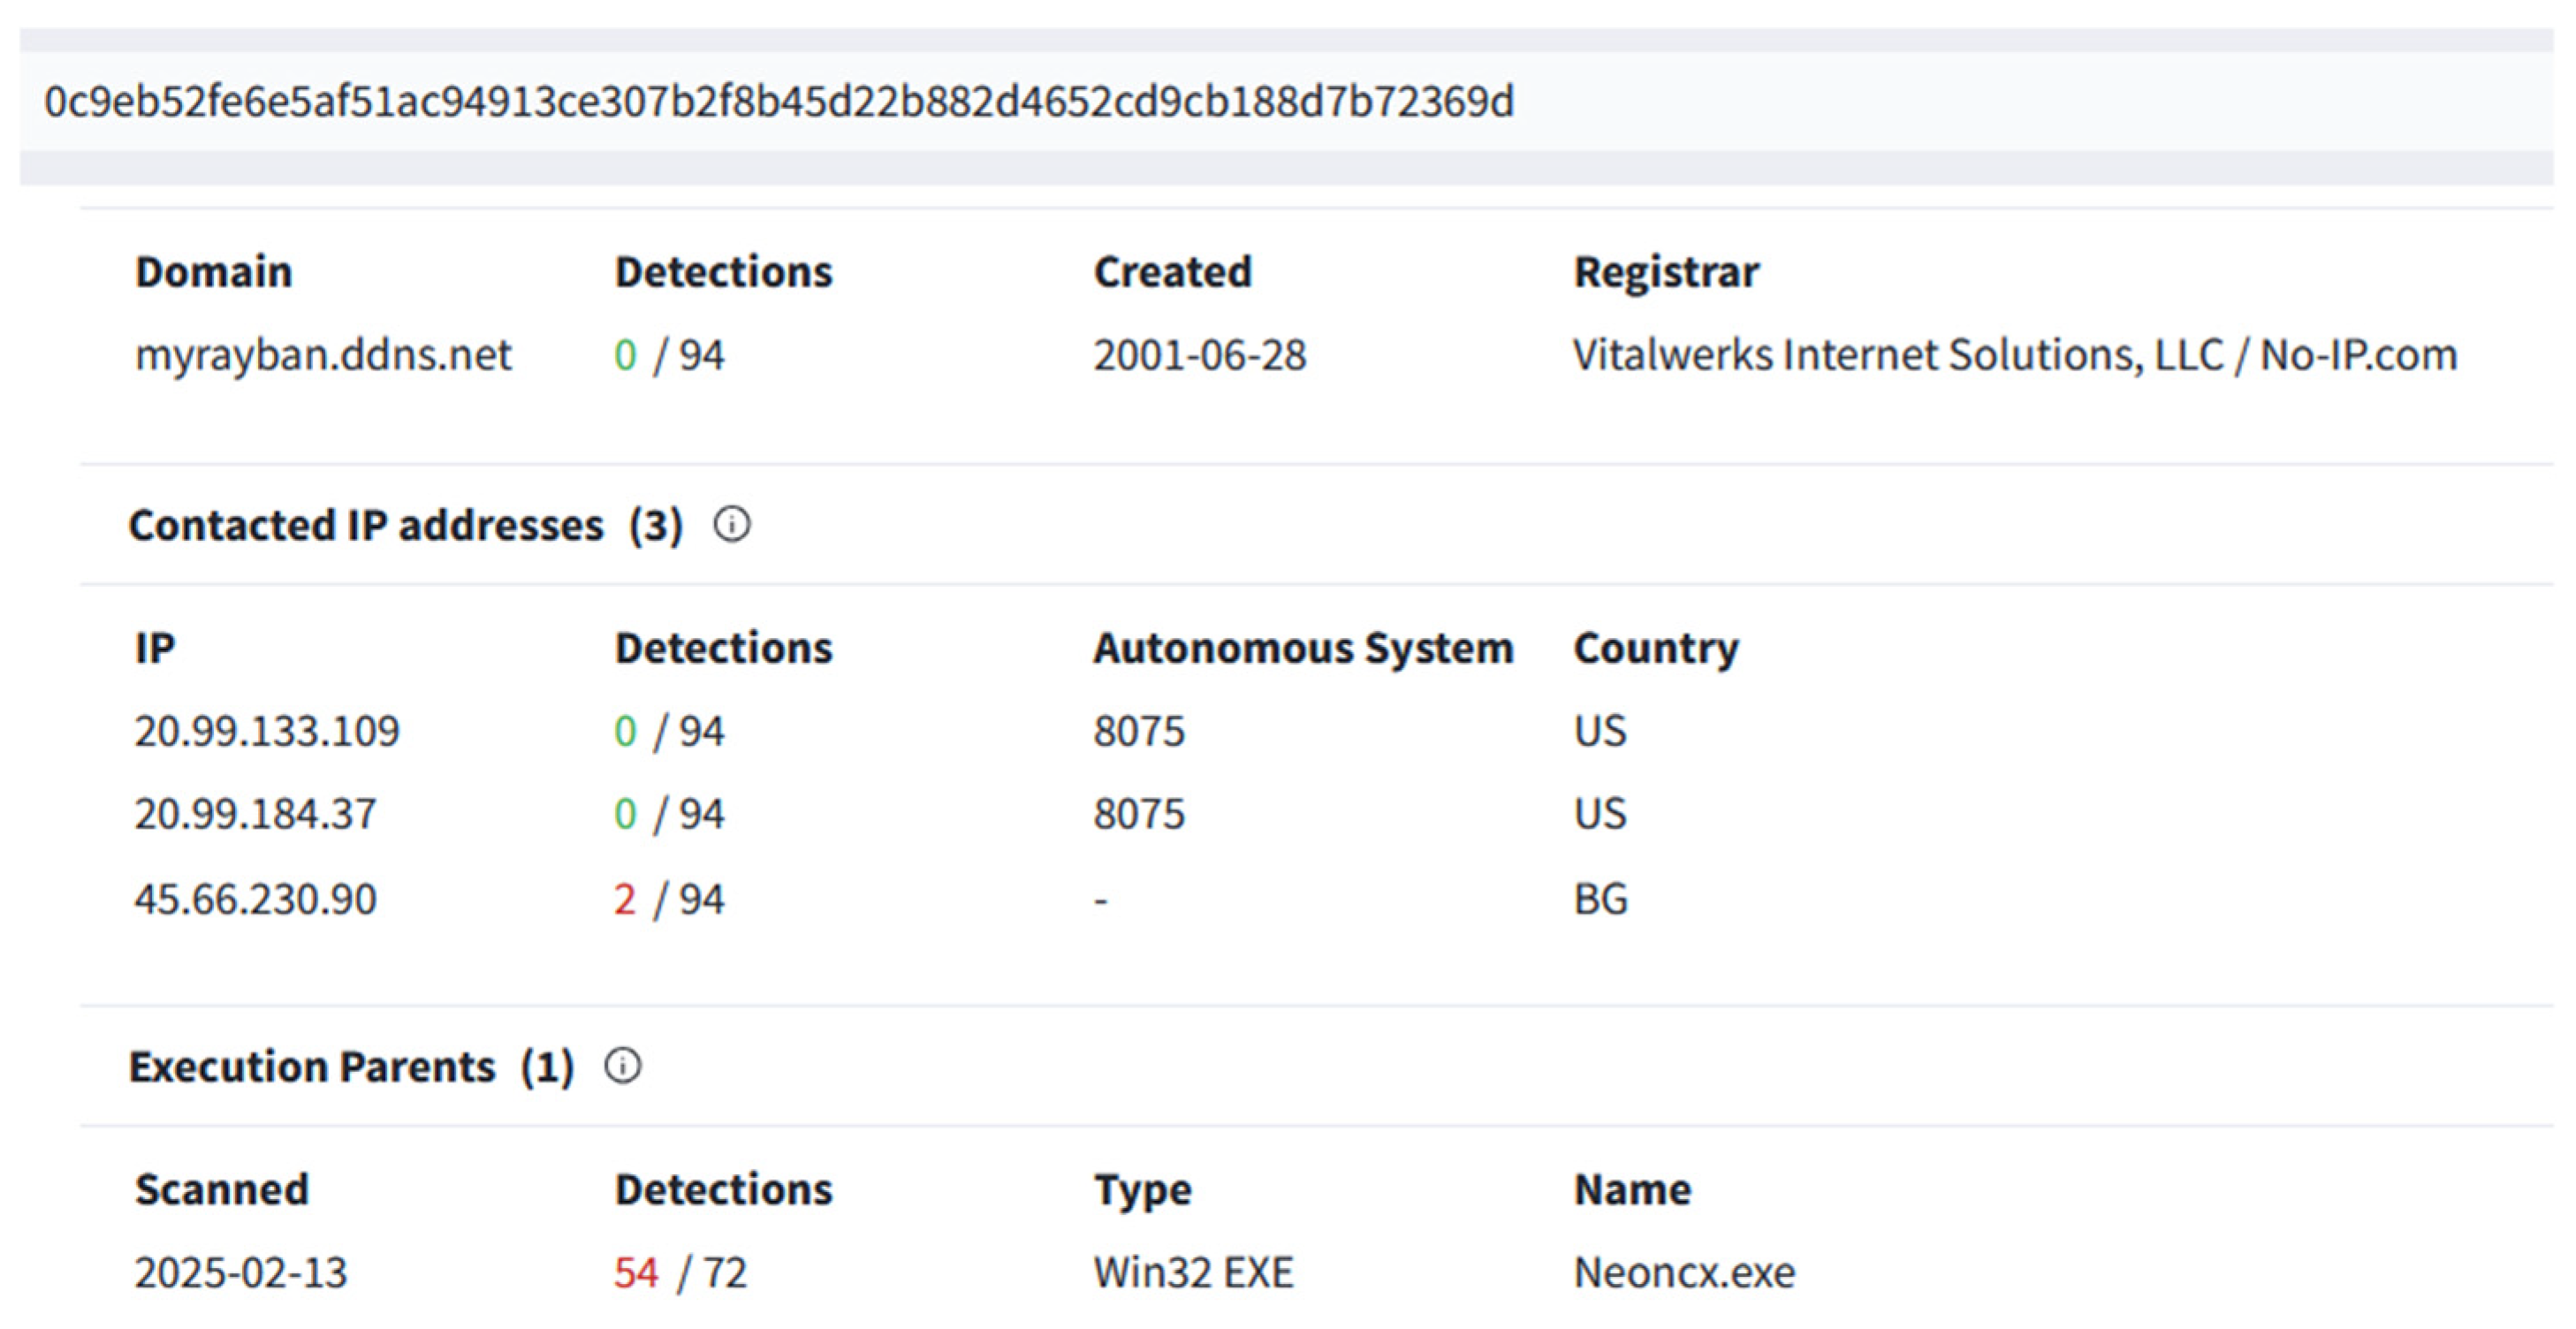The height and width of the screenshot is (1329, 2576).
Task: Click info icon beside Execution Parents
Action: pos(622,1066)
